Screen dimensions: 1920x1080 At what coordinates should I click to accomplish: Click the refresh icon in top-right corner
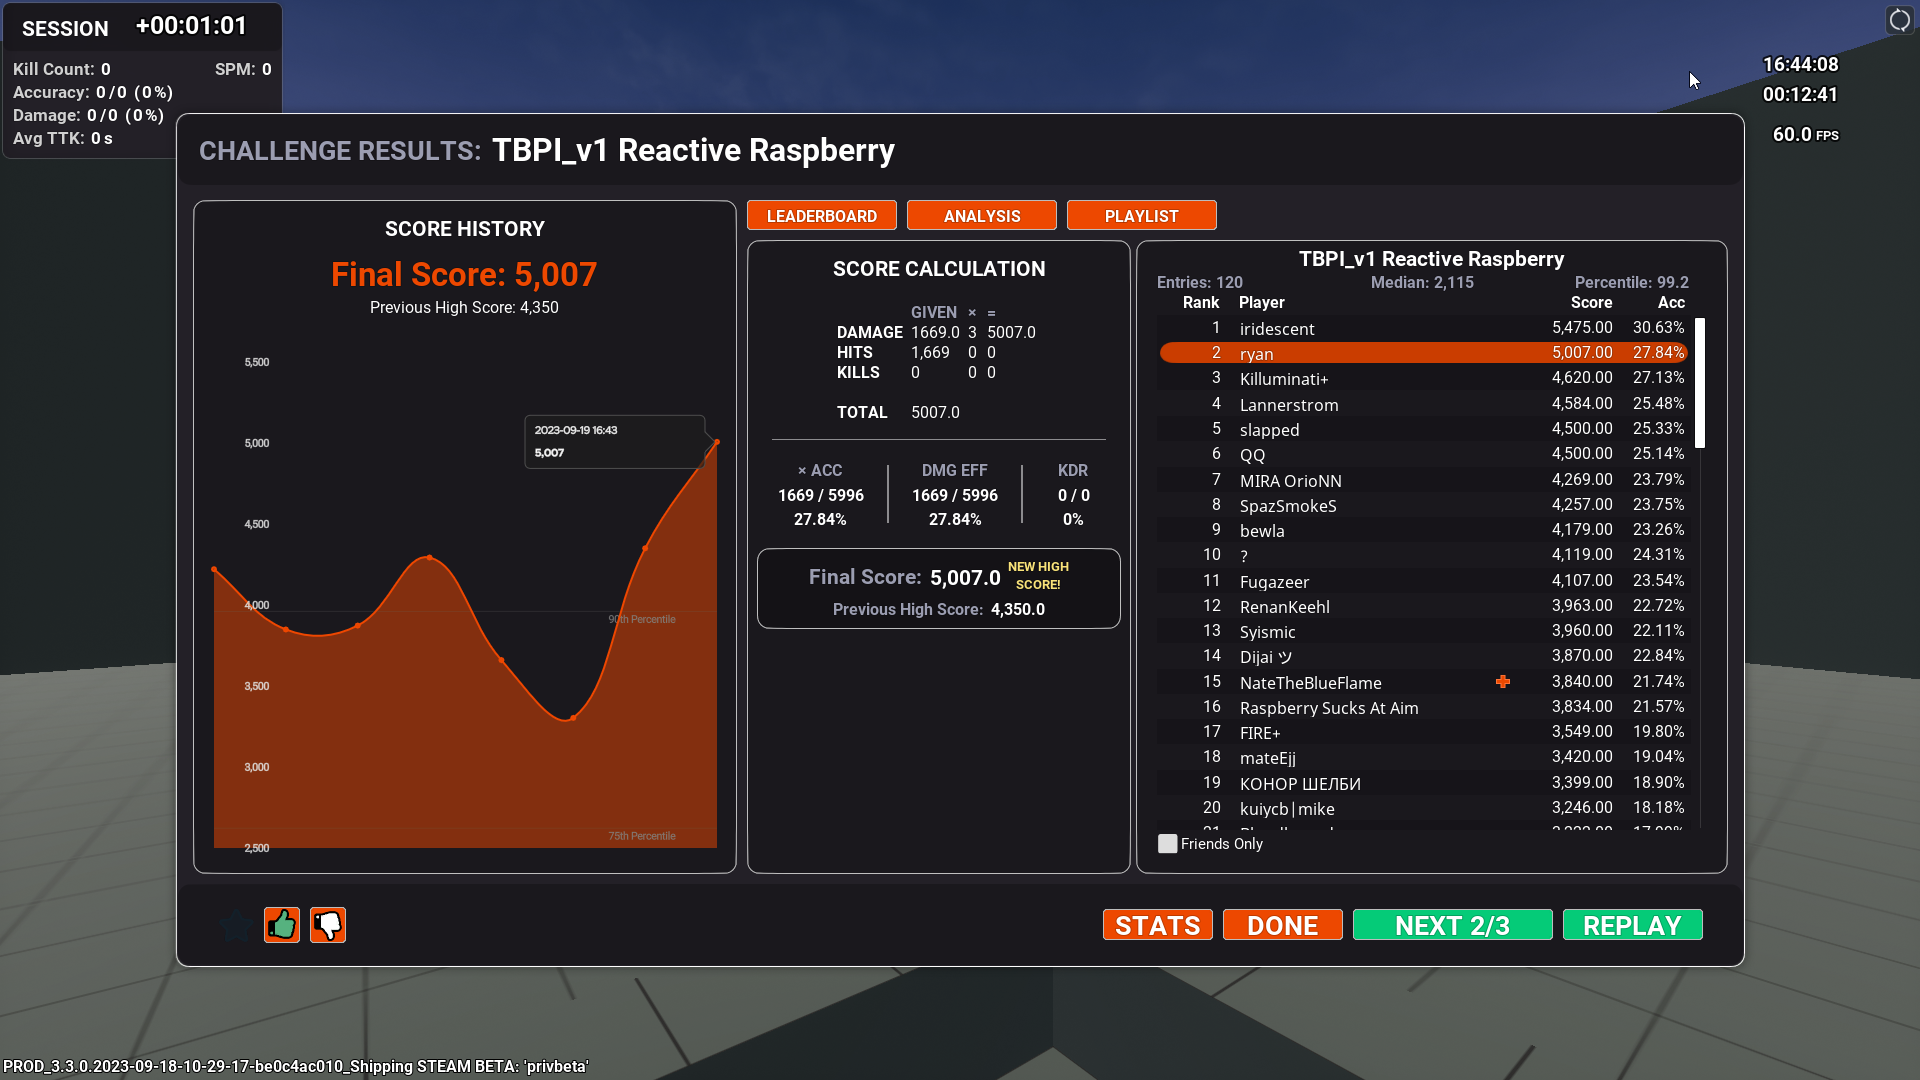(x=1899, y=20)
